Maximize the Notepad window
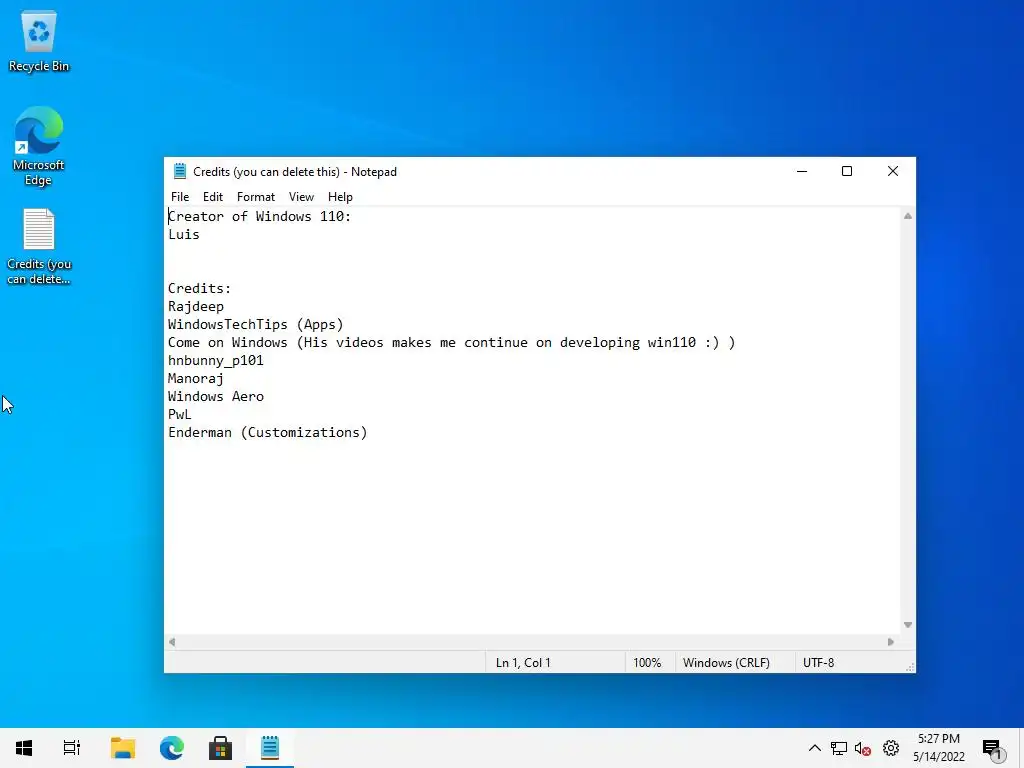Image resolution: width=1024 pixels, height=768 pixels. (847, 171)
